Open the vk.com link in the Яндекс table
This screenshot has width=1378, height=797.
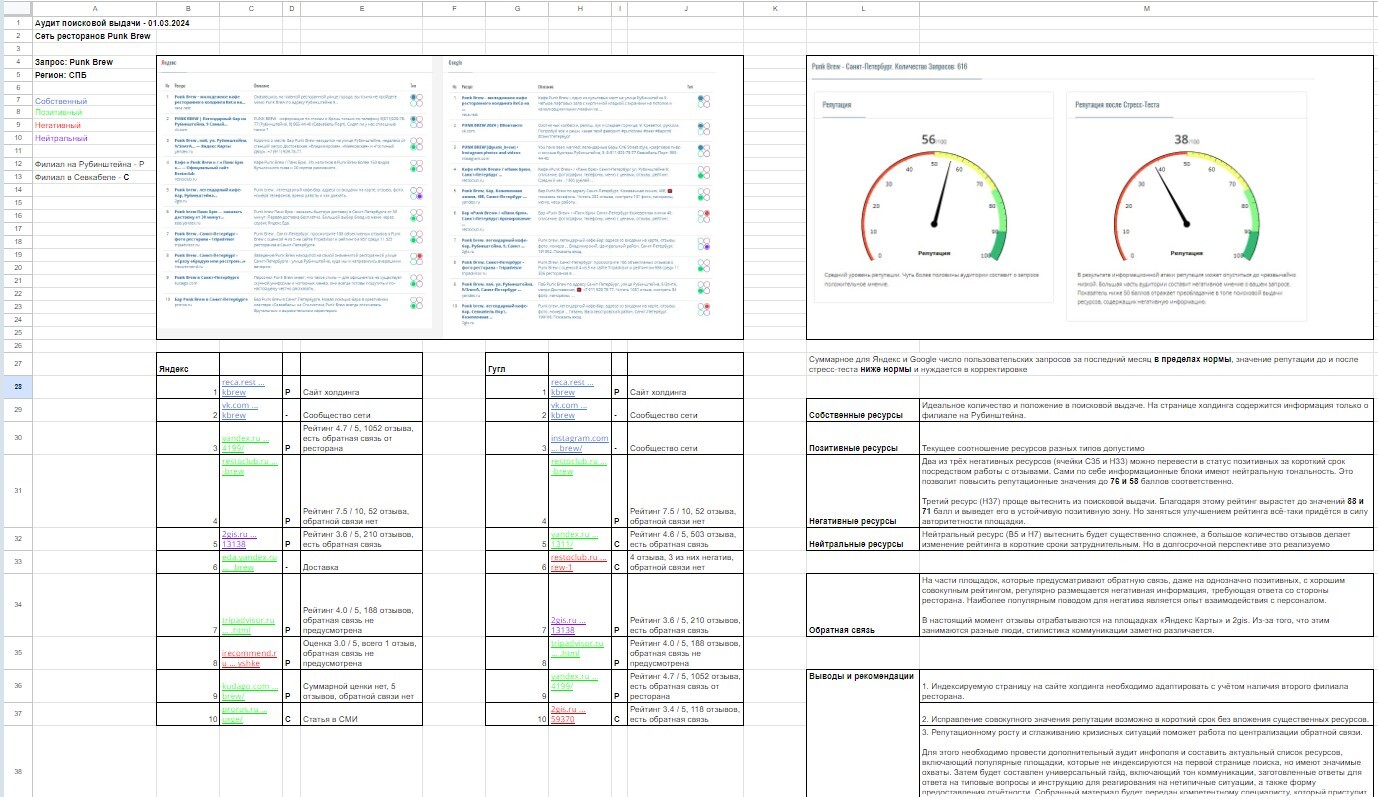[238, 410]
